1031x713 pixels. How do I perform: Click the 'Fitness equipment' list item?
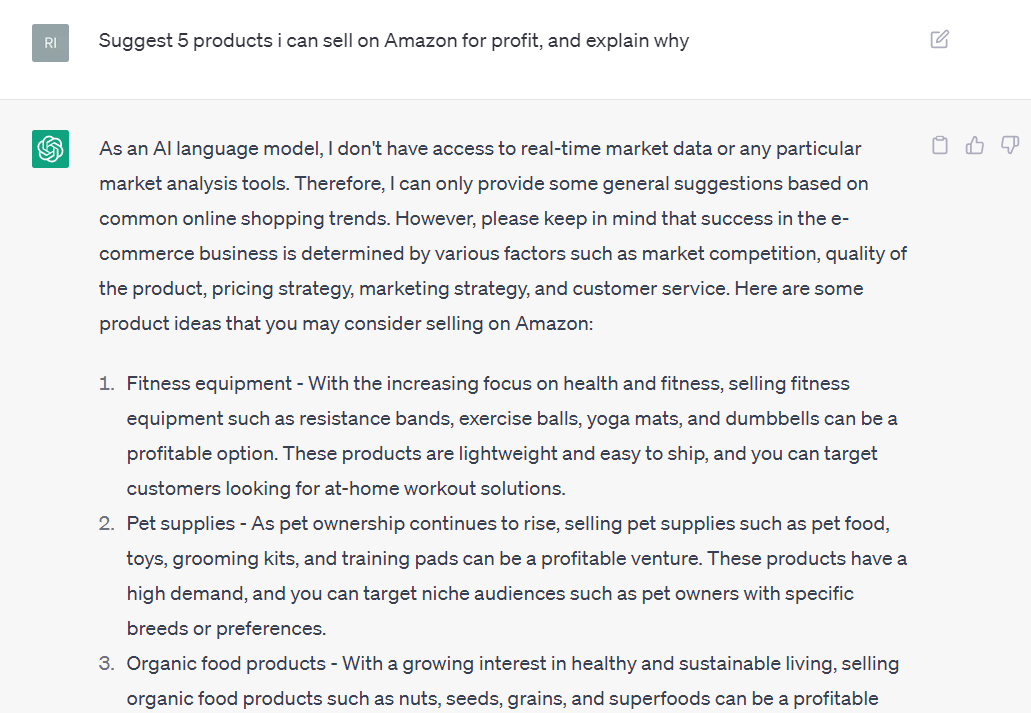click(x=212, y=383)
